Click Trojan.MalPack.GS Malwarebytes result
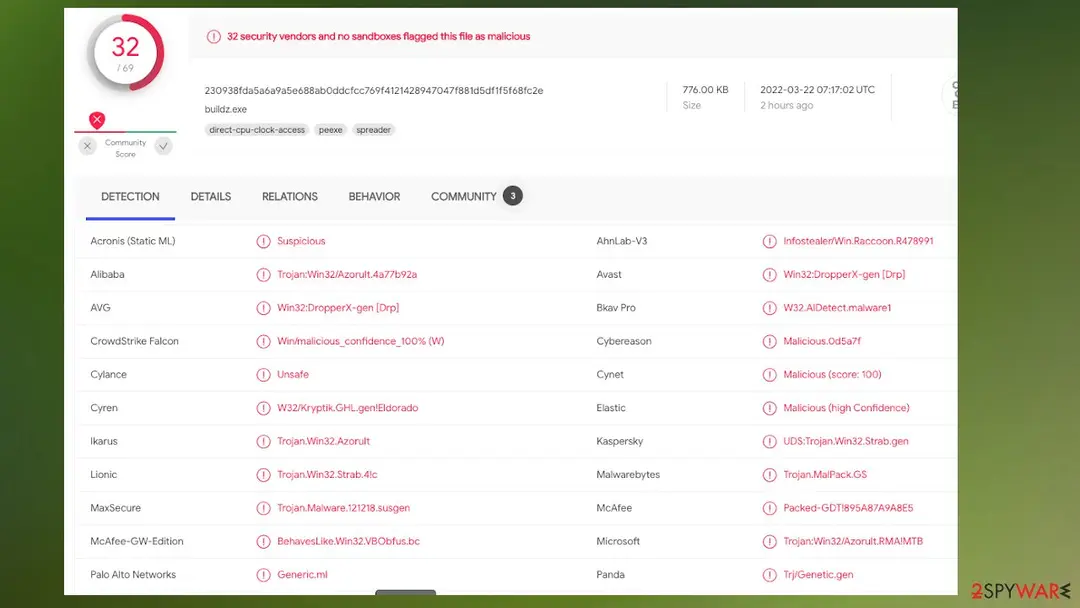This screenshot has height=608, width=1080. [825, 474]
